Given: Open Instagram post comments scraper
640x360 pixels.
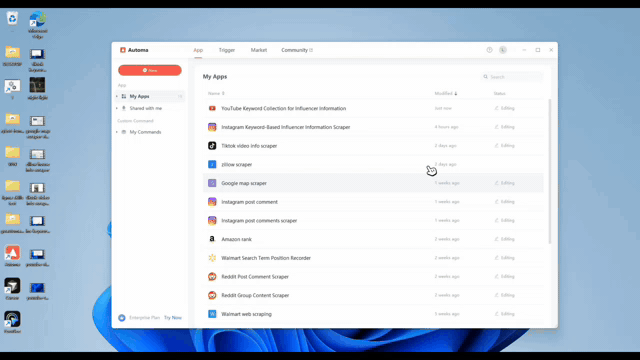Looking at the screenshot, I should click(259, 221).
